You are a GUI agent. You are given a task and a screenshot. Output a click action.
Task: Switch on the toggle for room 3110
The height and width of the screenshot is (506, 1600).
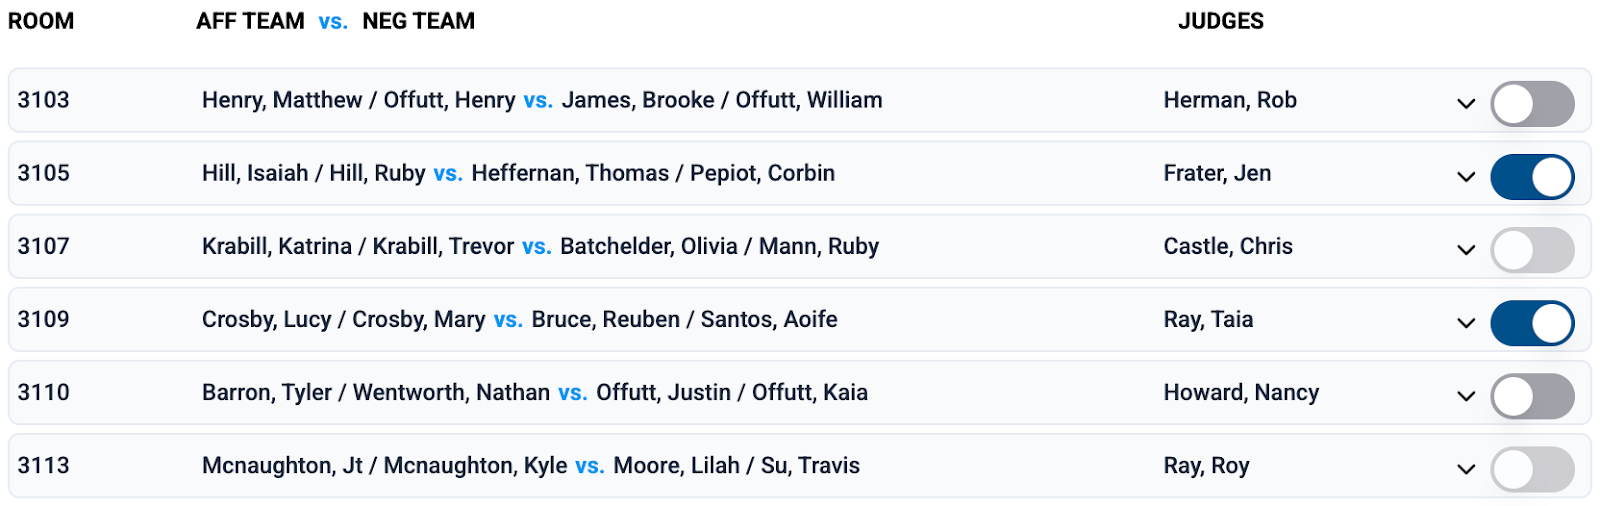coord(1532,396)
